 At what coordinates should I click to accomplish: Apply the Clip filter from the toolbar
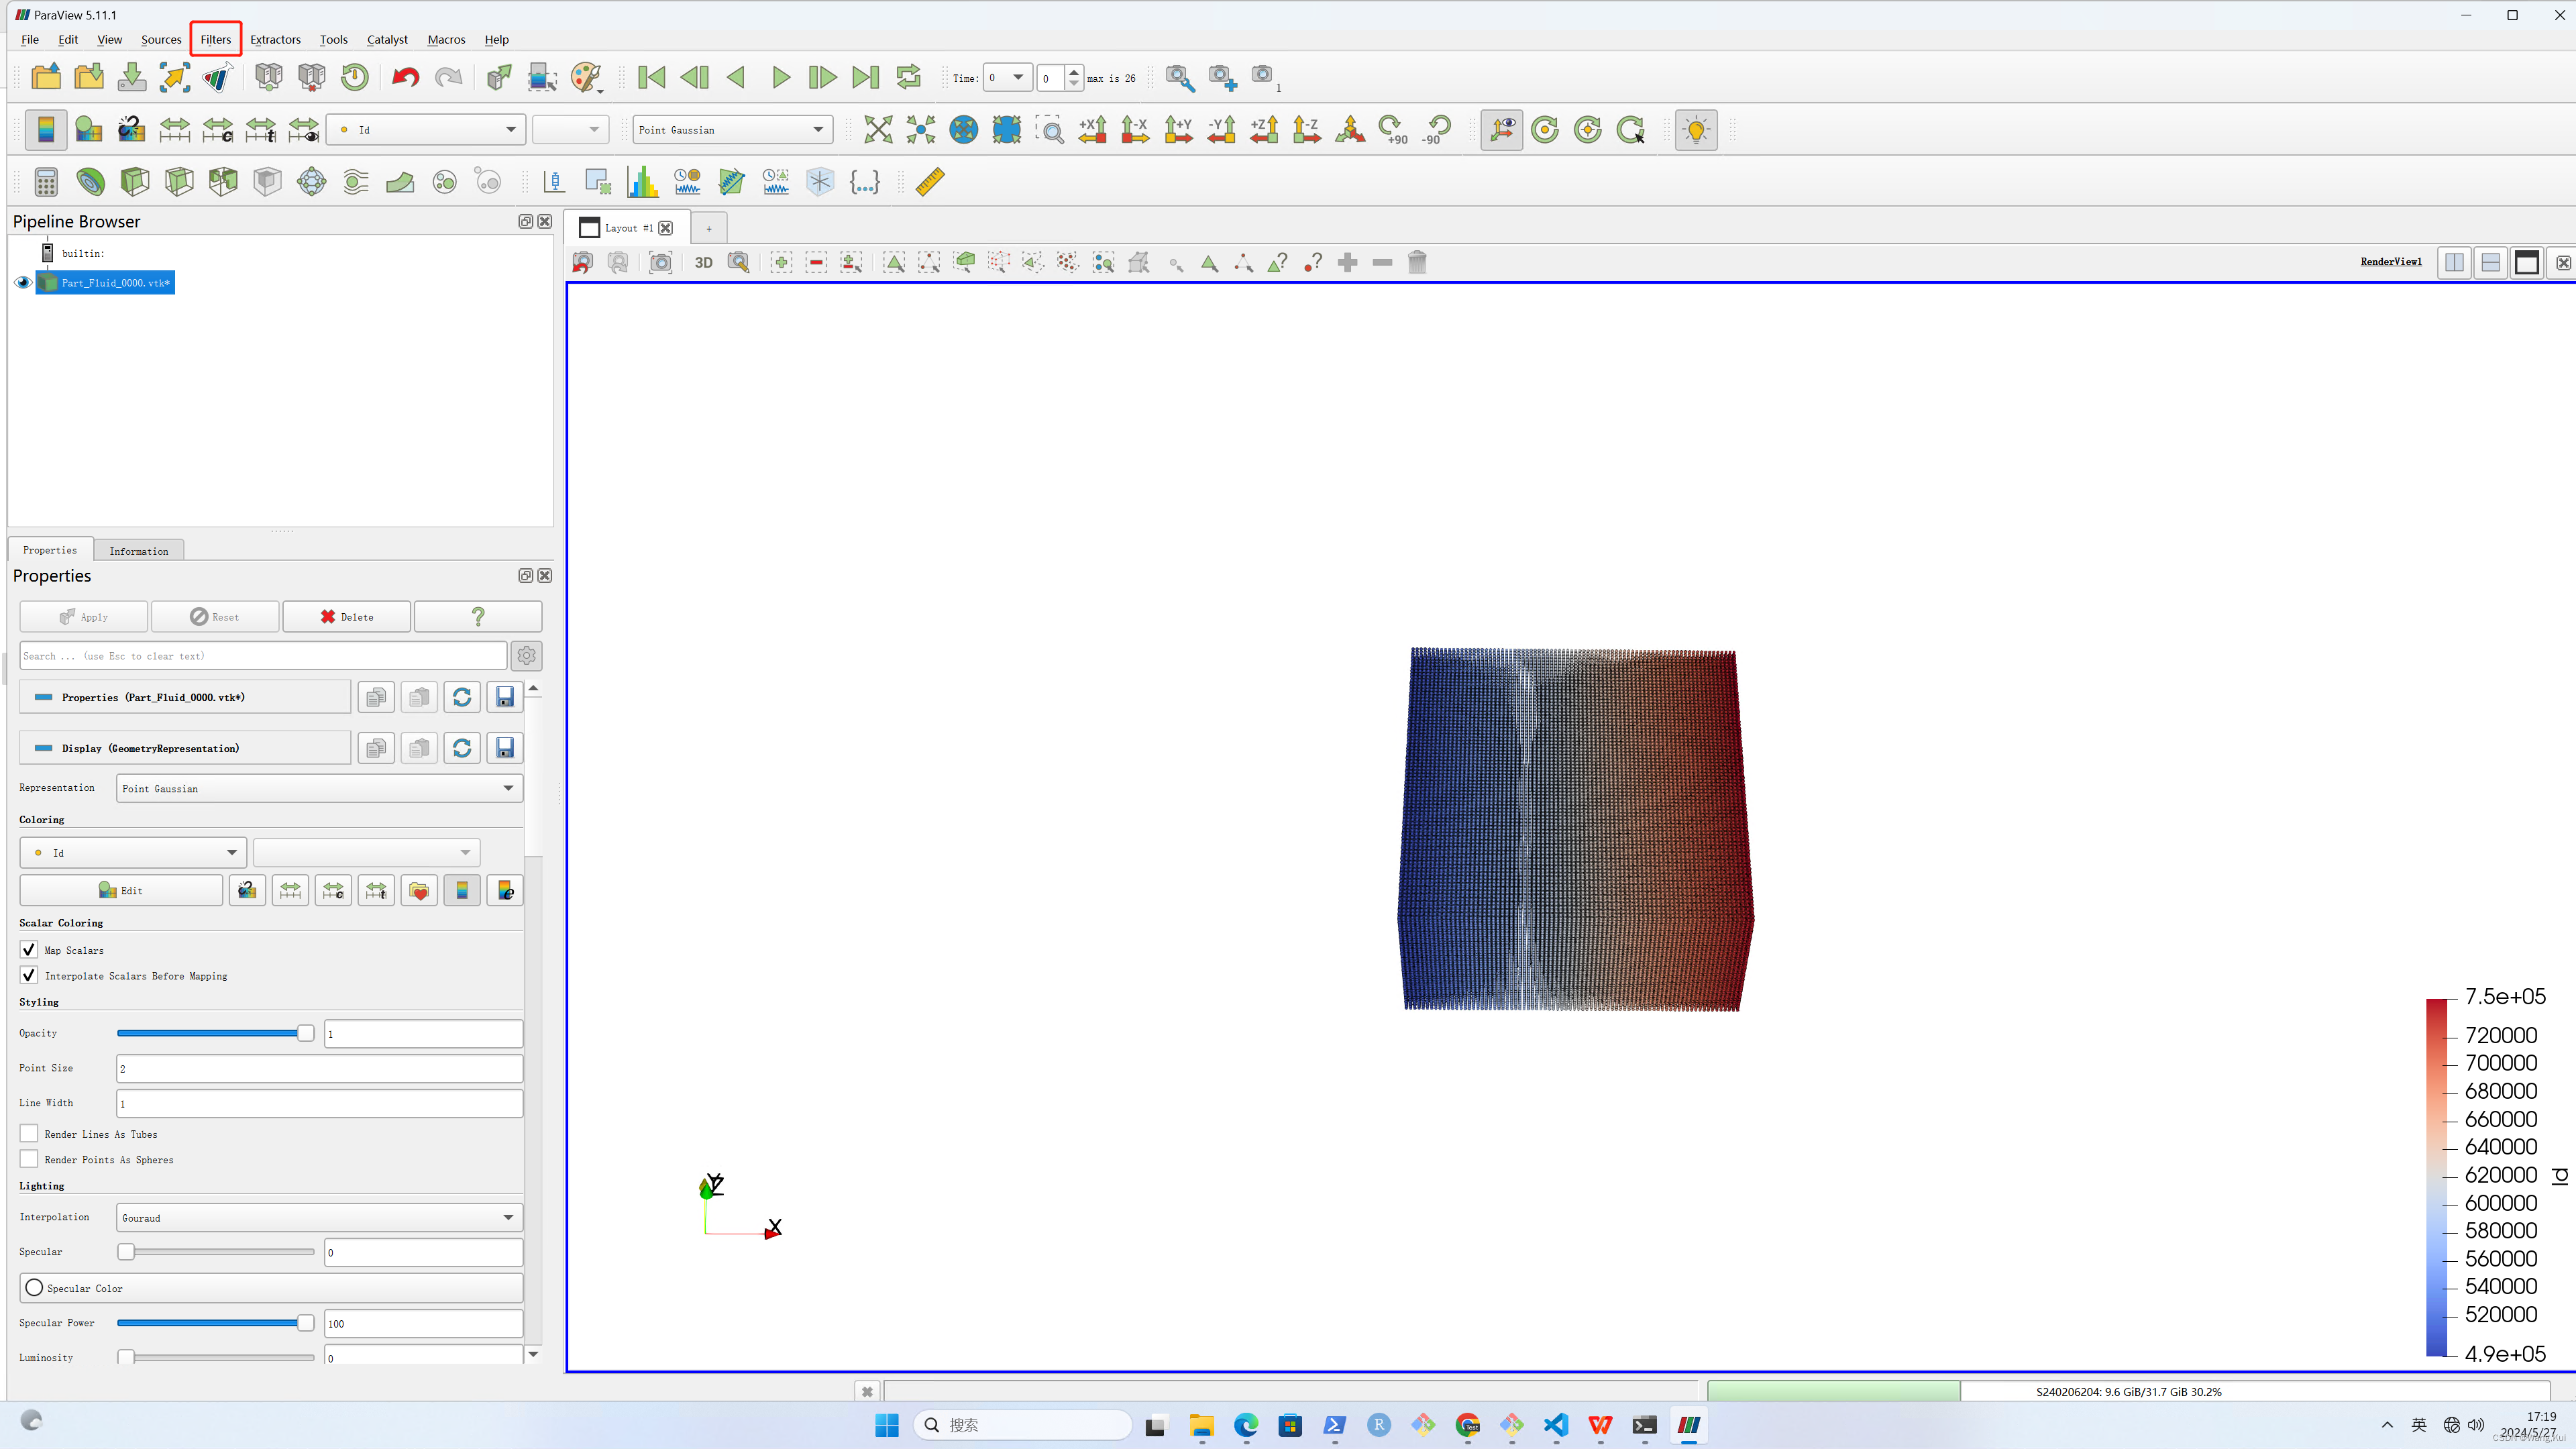(135, 181)
